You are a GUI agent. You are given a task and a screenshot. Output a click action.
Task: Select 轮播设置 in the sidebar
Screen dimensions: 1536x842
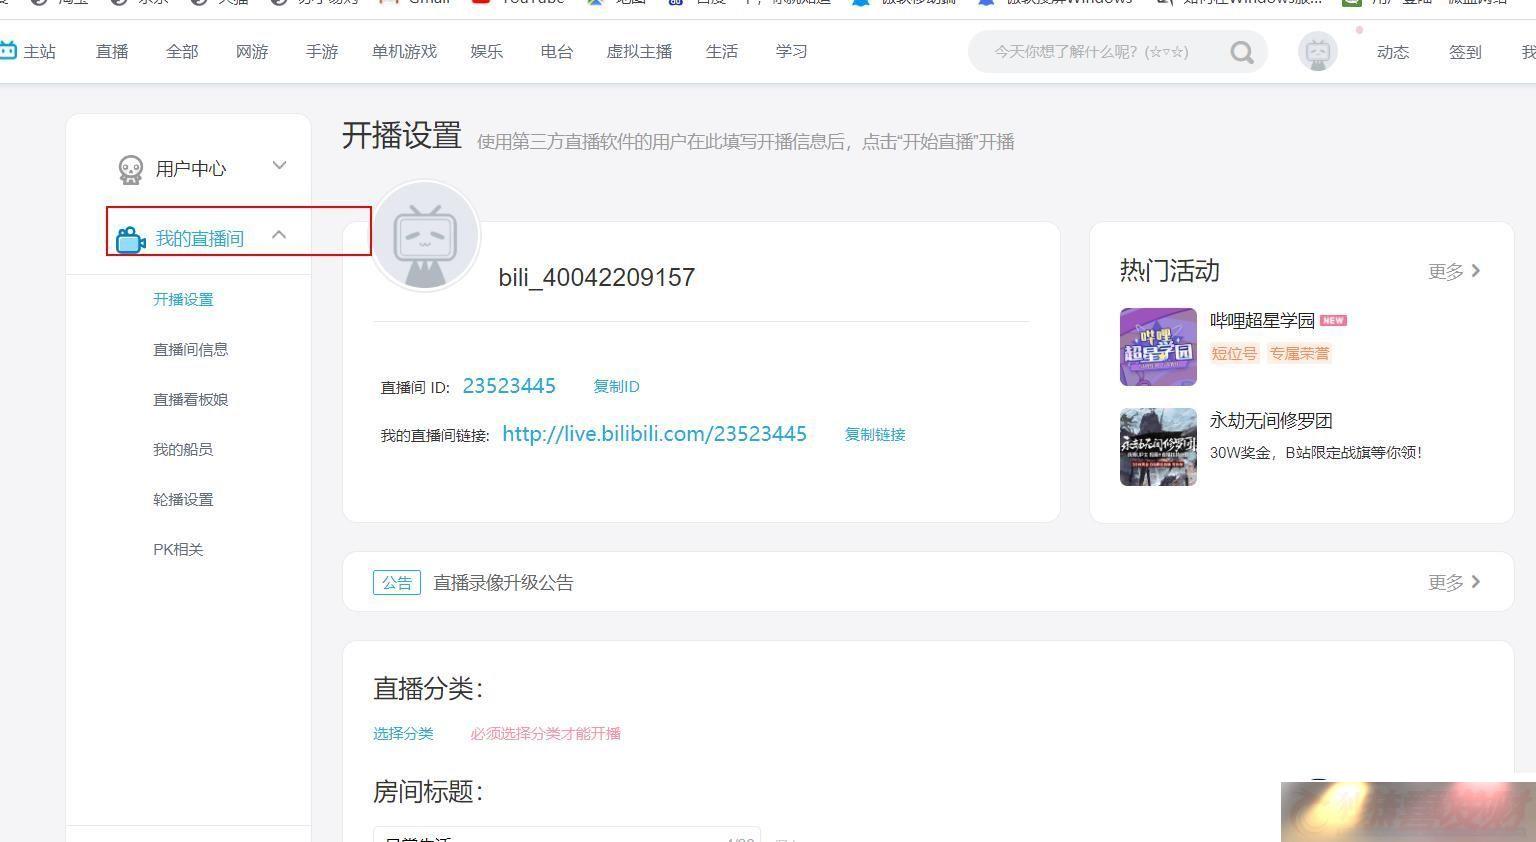coord(183,499)
